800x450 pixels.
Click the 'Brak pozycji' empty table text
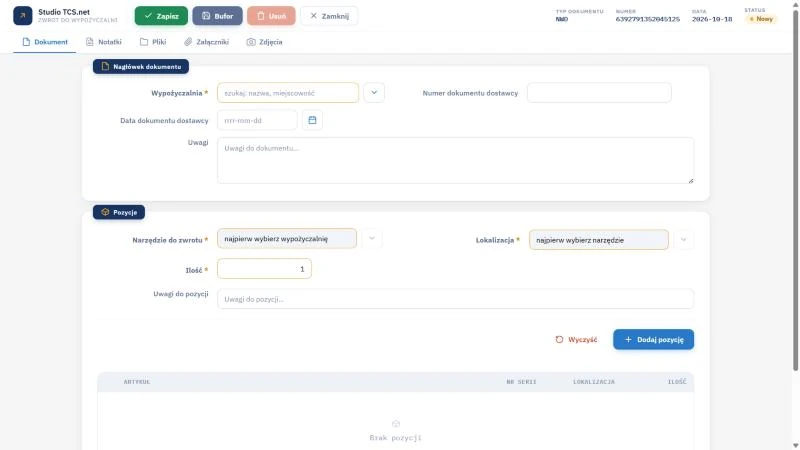[x=395, y=438]
